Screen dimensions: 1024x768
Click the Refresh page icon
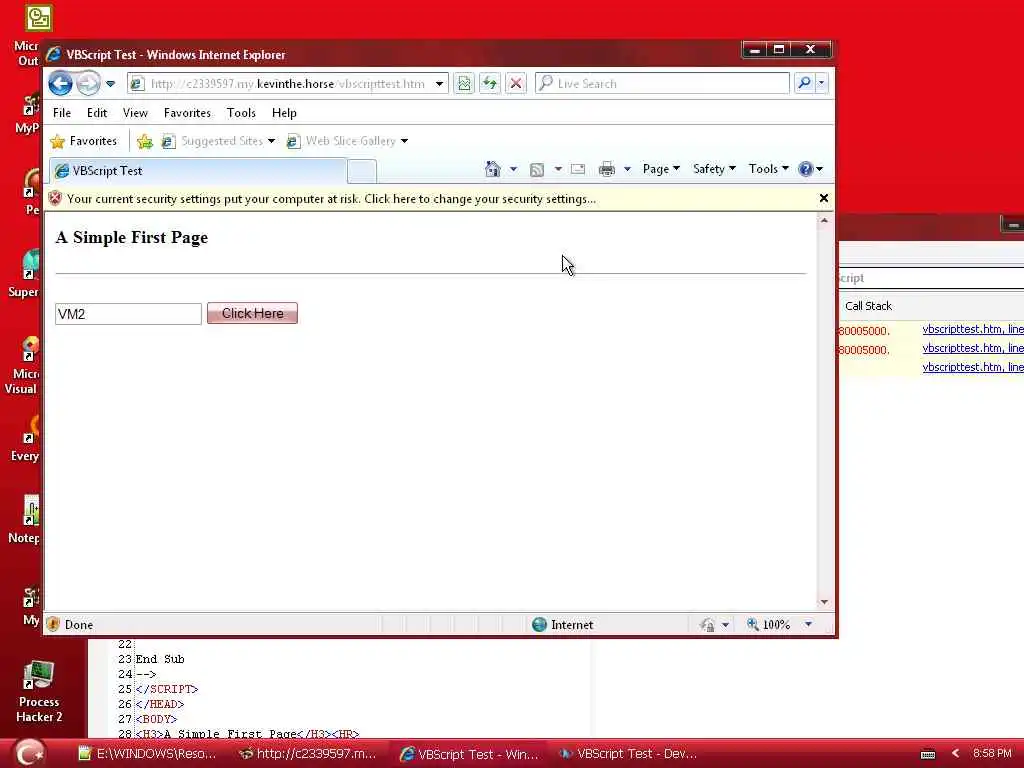coord(490,84)
